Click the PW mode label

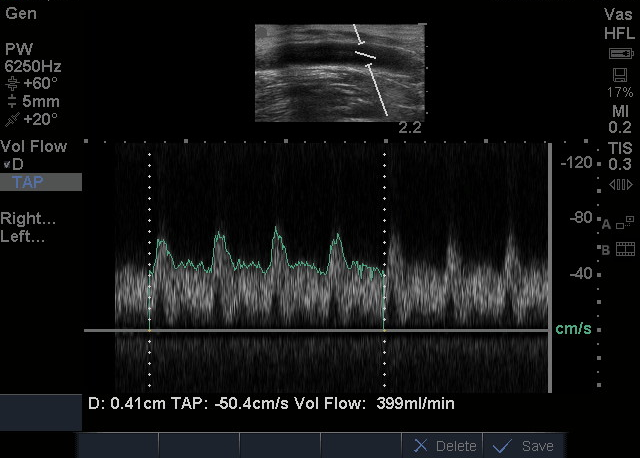(19, 49)
